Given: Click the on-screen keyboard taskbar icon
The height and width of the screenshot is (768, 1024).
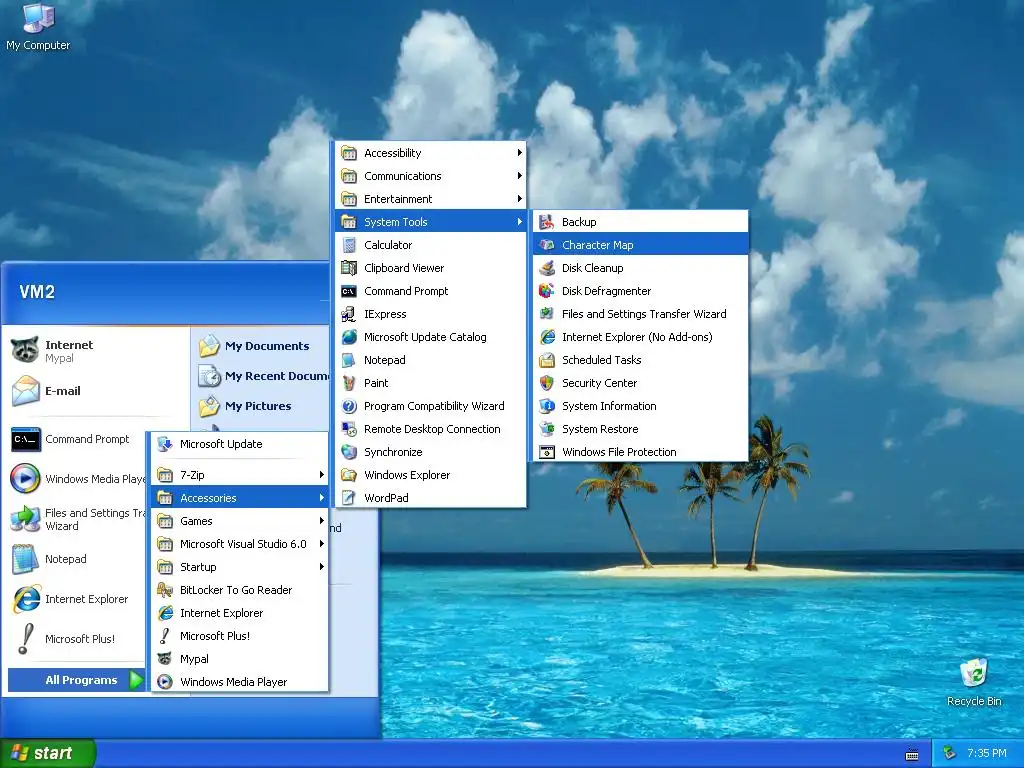Looking at the screenshot, I should [912, 755].
